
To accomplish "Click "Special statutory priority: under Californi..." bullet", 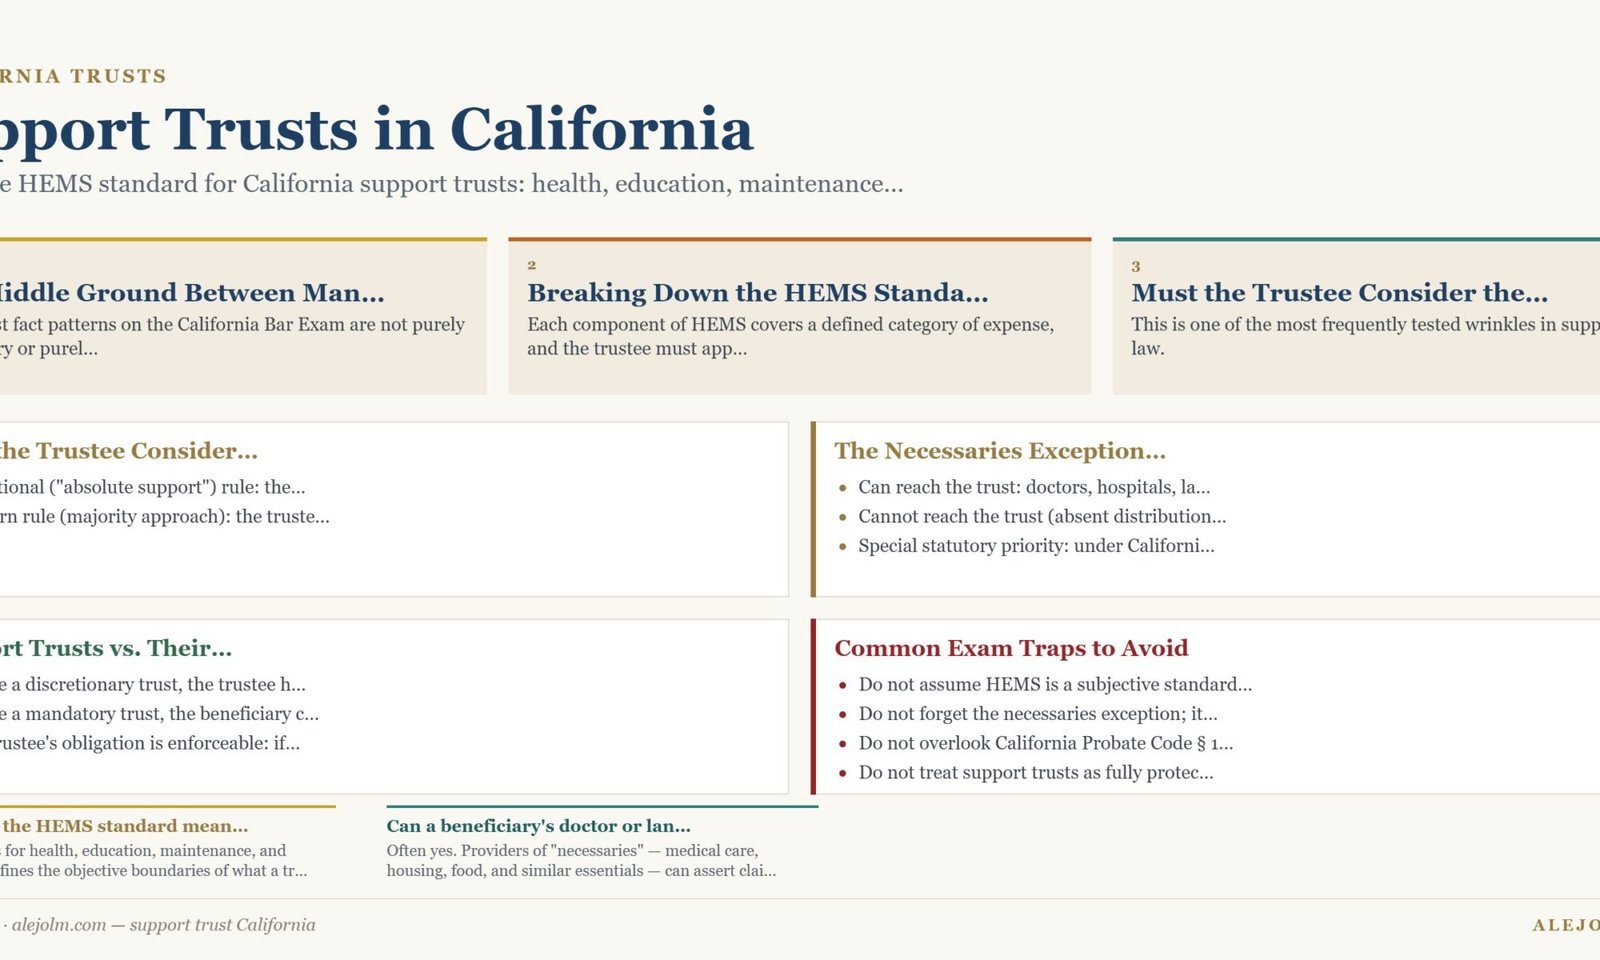I will coord(1036,545).
